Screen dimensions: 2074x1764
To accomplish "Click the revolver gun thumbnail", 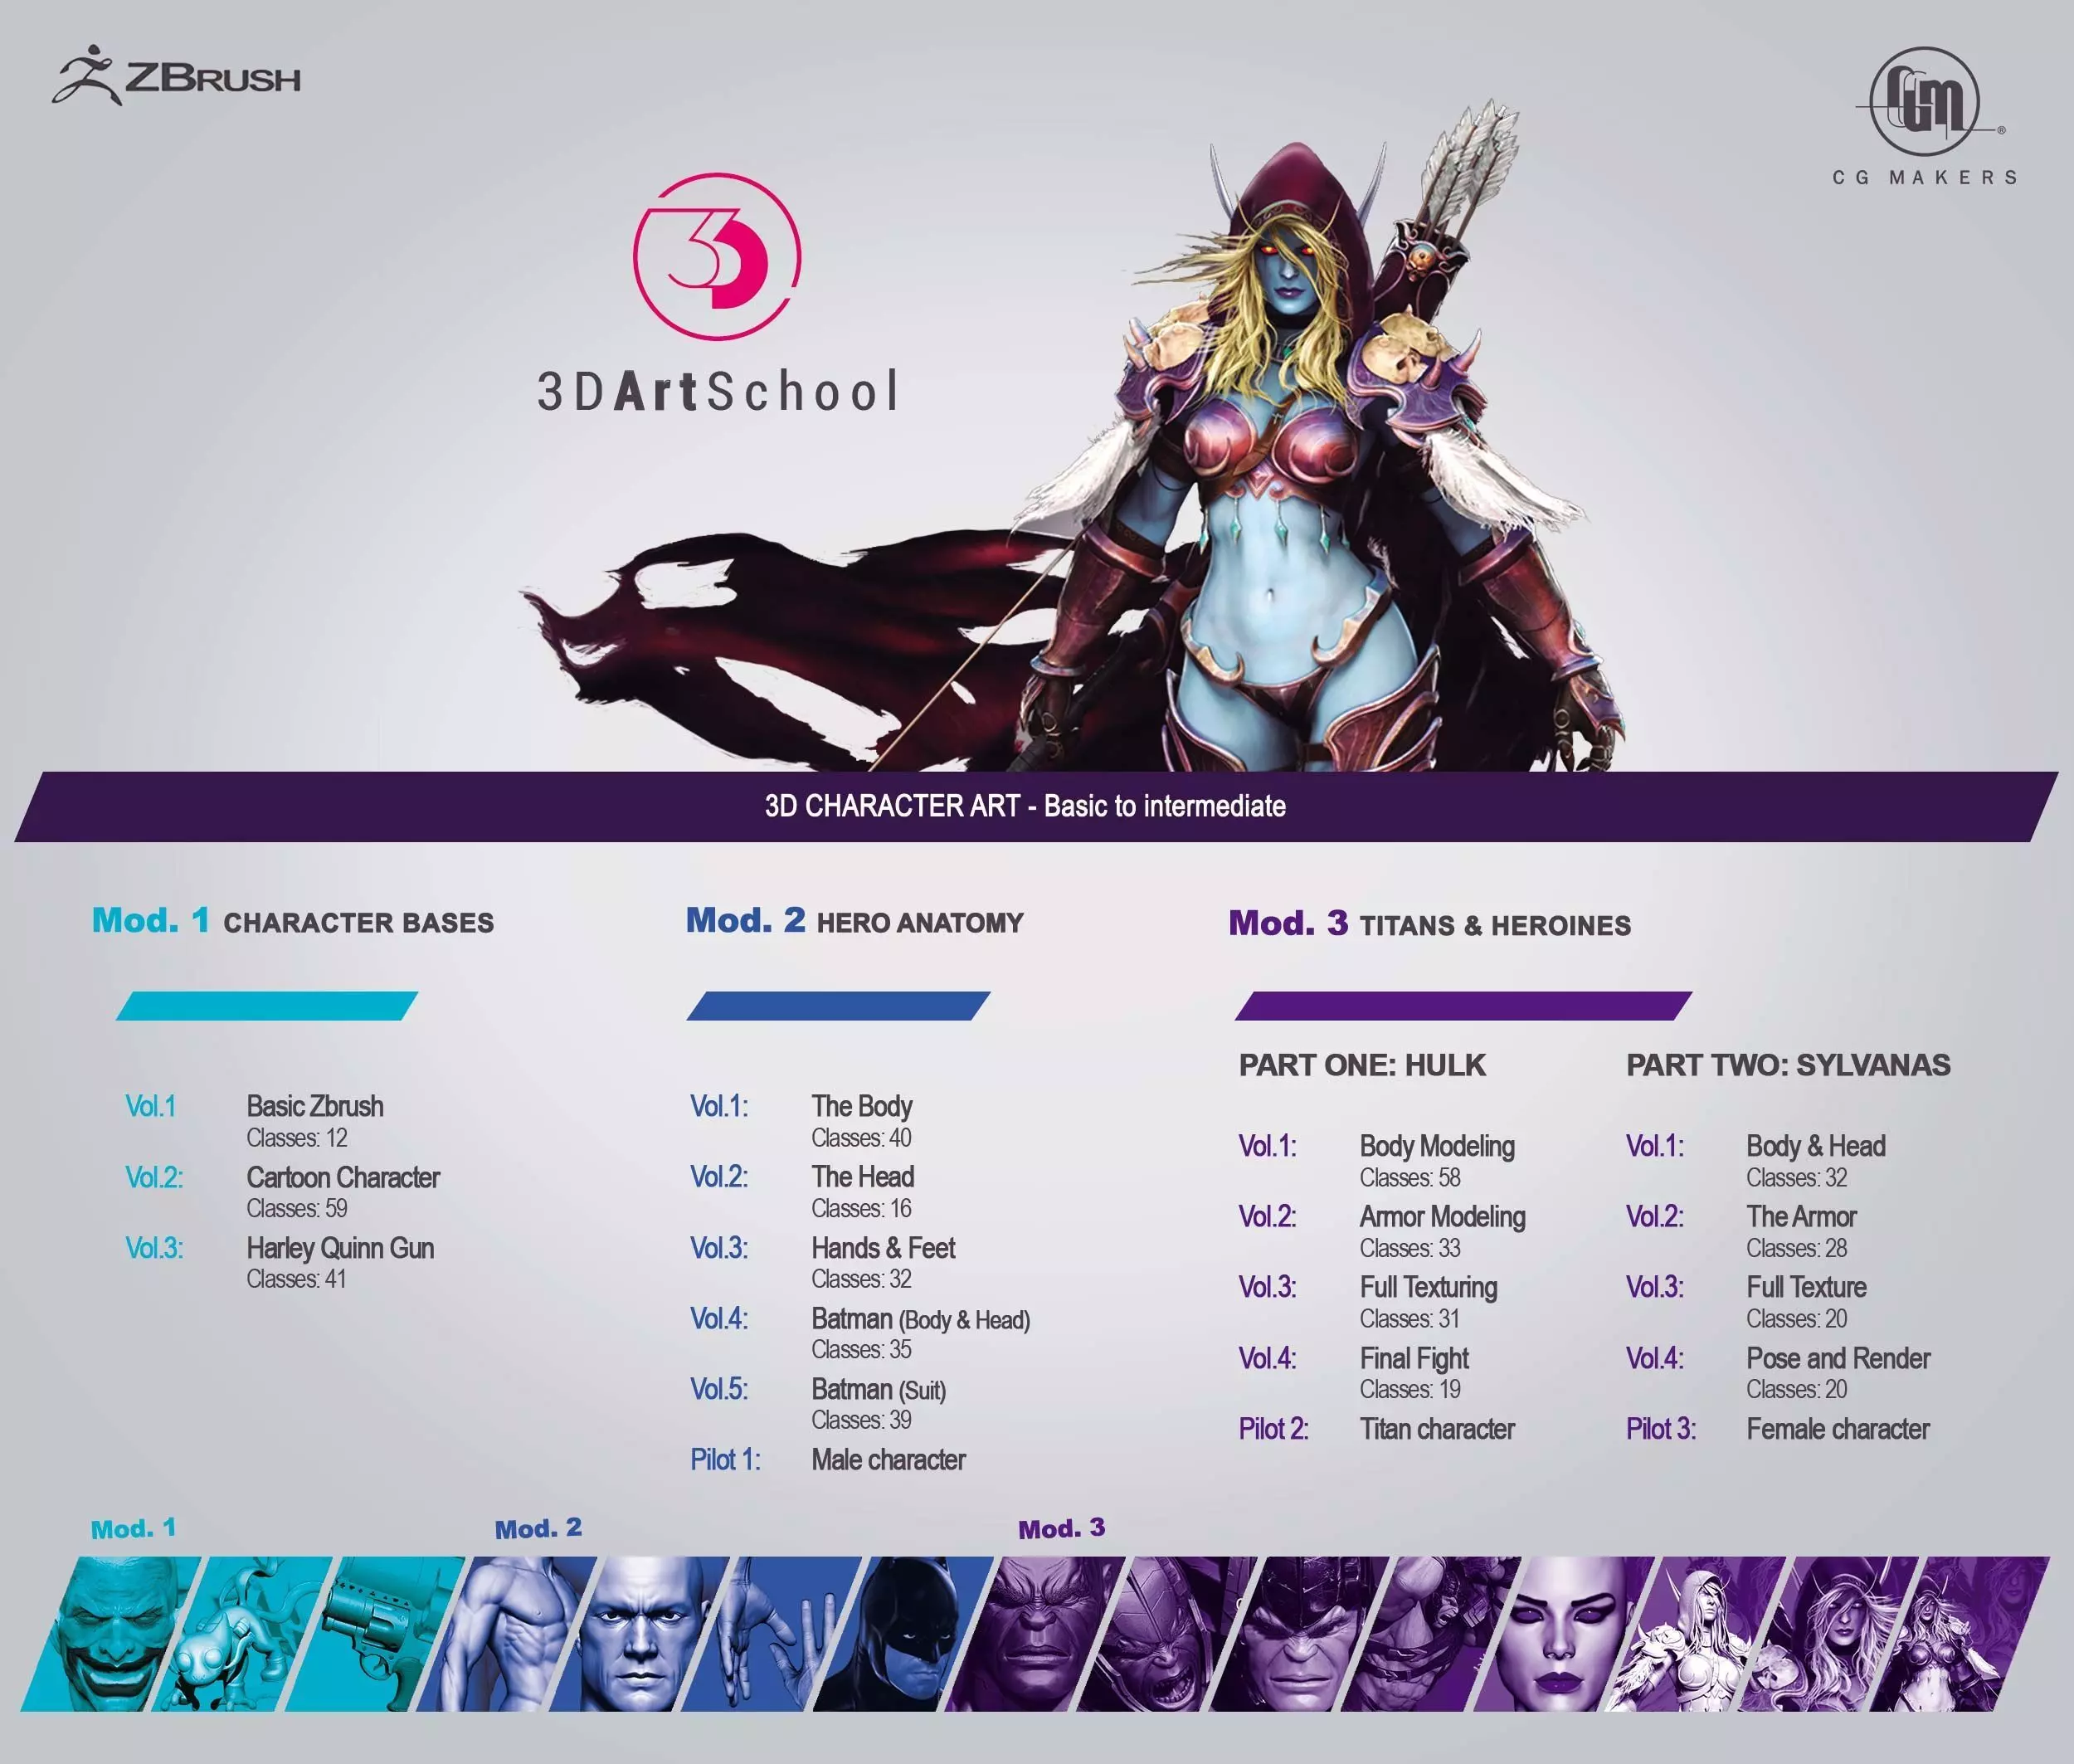I will pos(376,1633).
